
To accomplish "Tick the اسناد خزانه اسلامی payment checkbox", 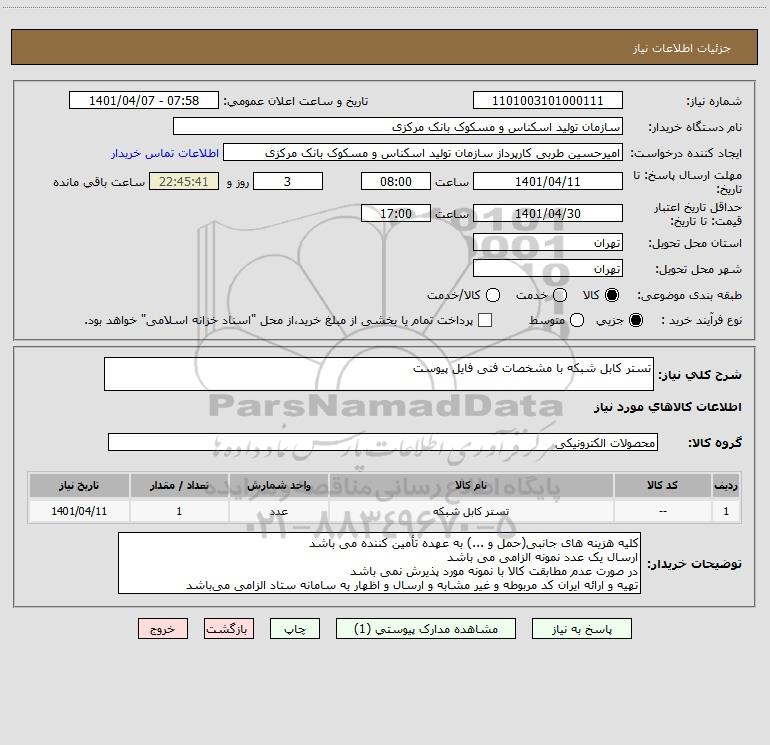I will pos(485,320).
